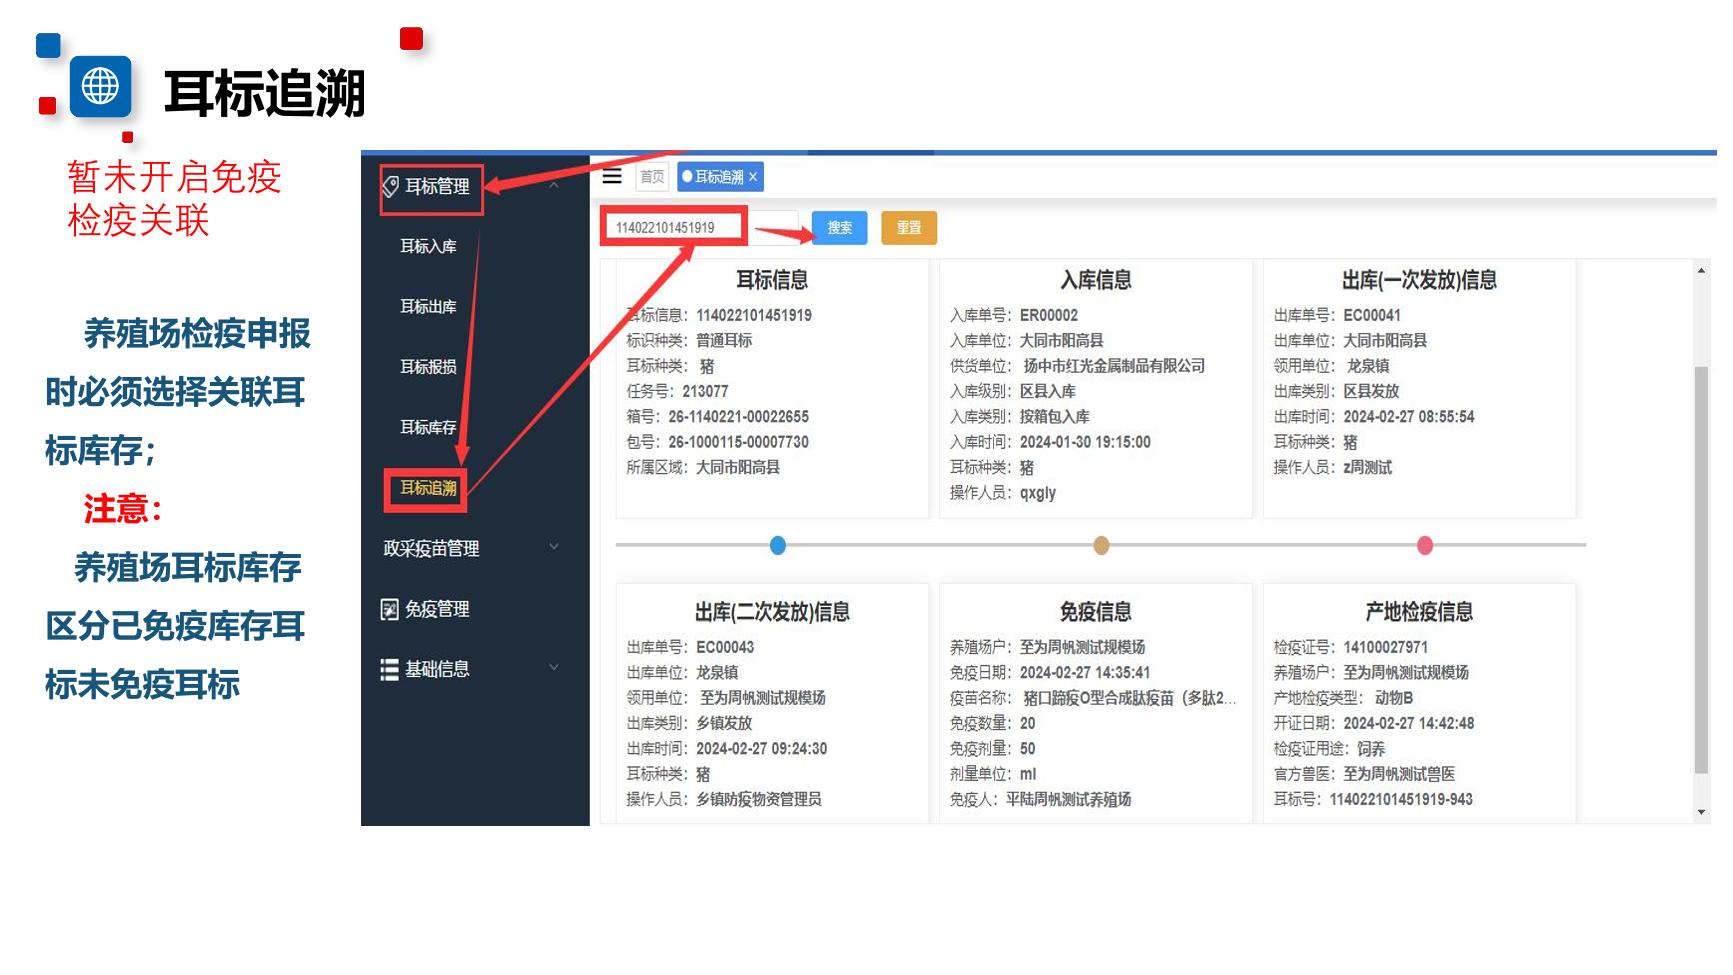1733x975 pixels.
Task: Click the globe icon beside the title
Action: [100, 87]
